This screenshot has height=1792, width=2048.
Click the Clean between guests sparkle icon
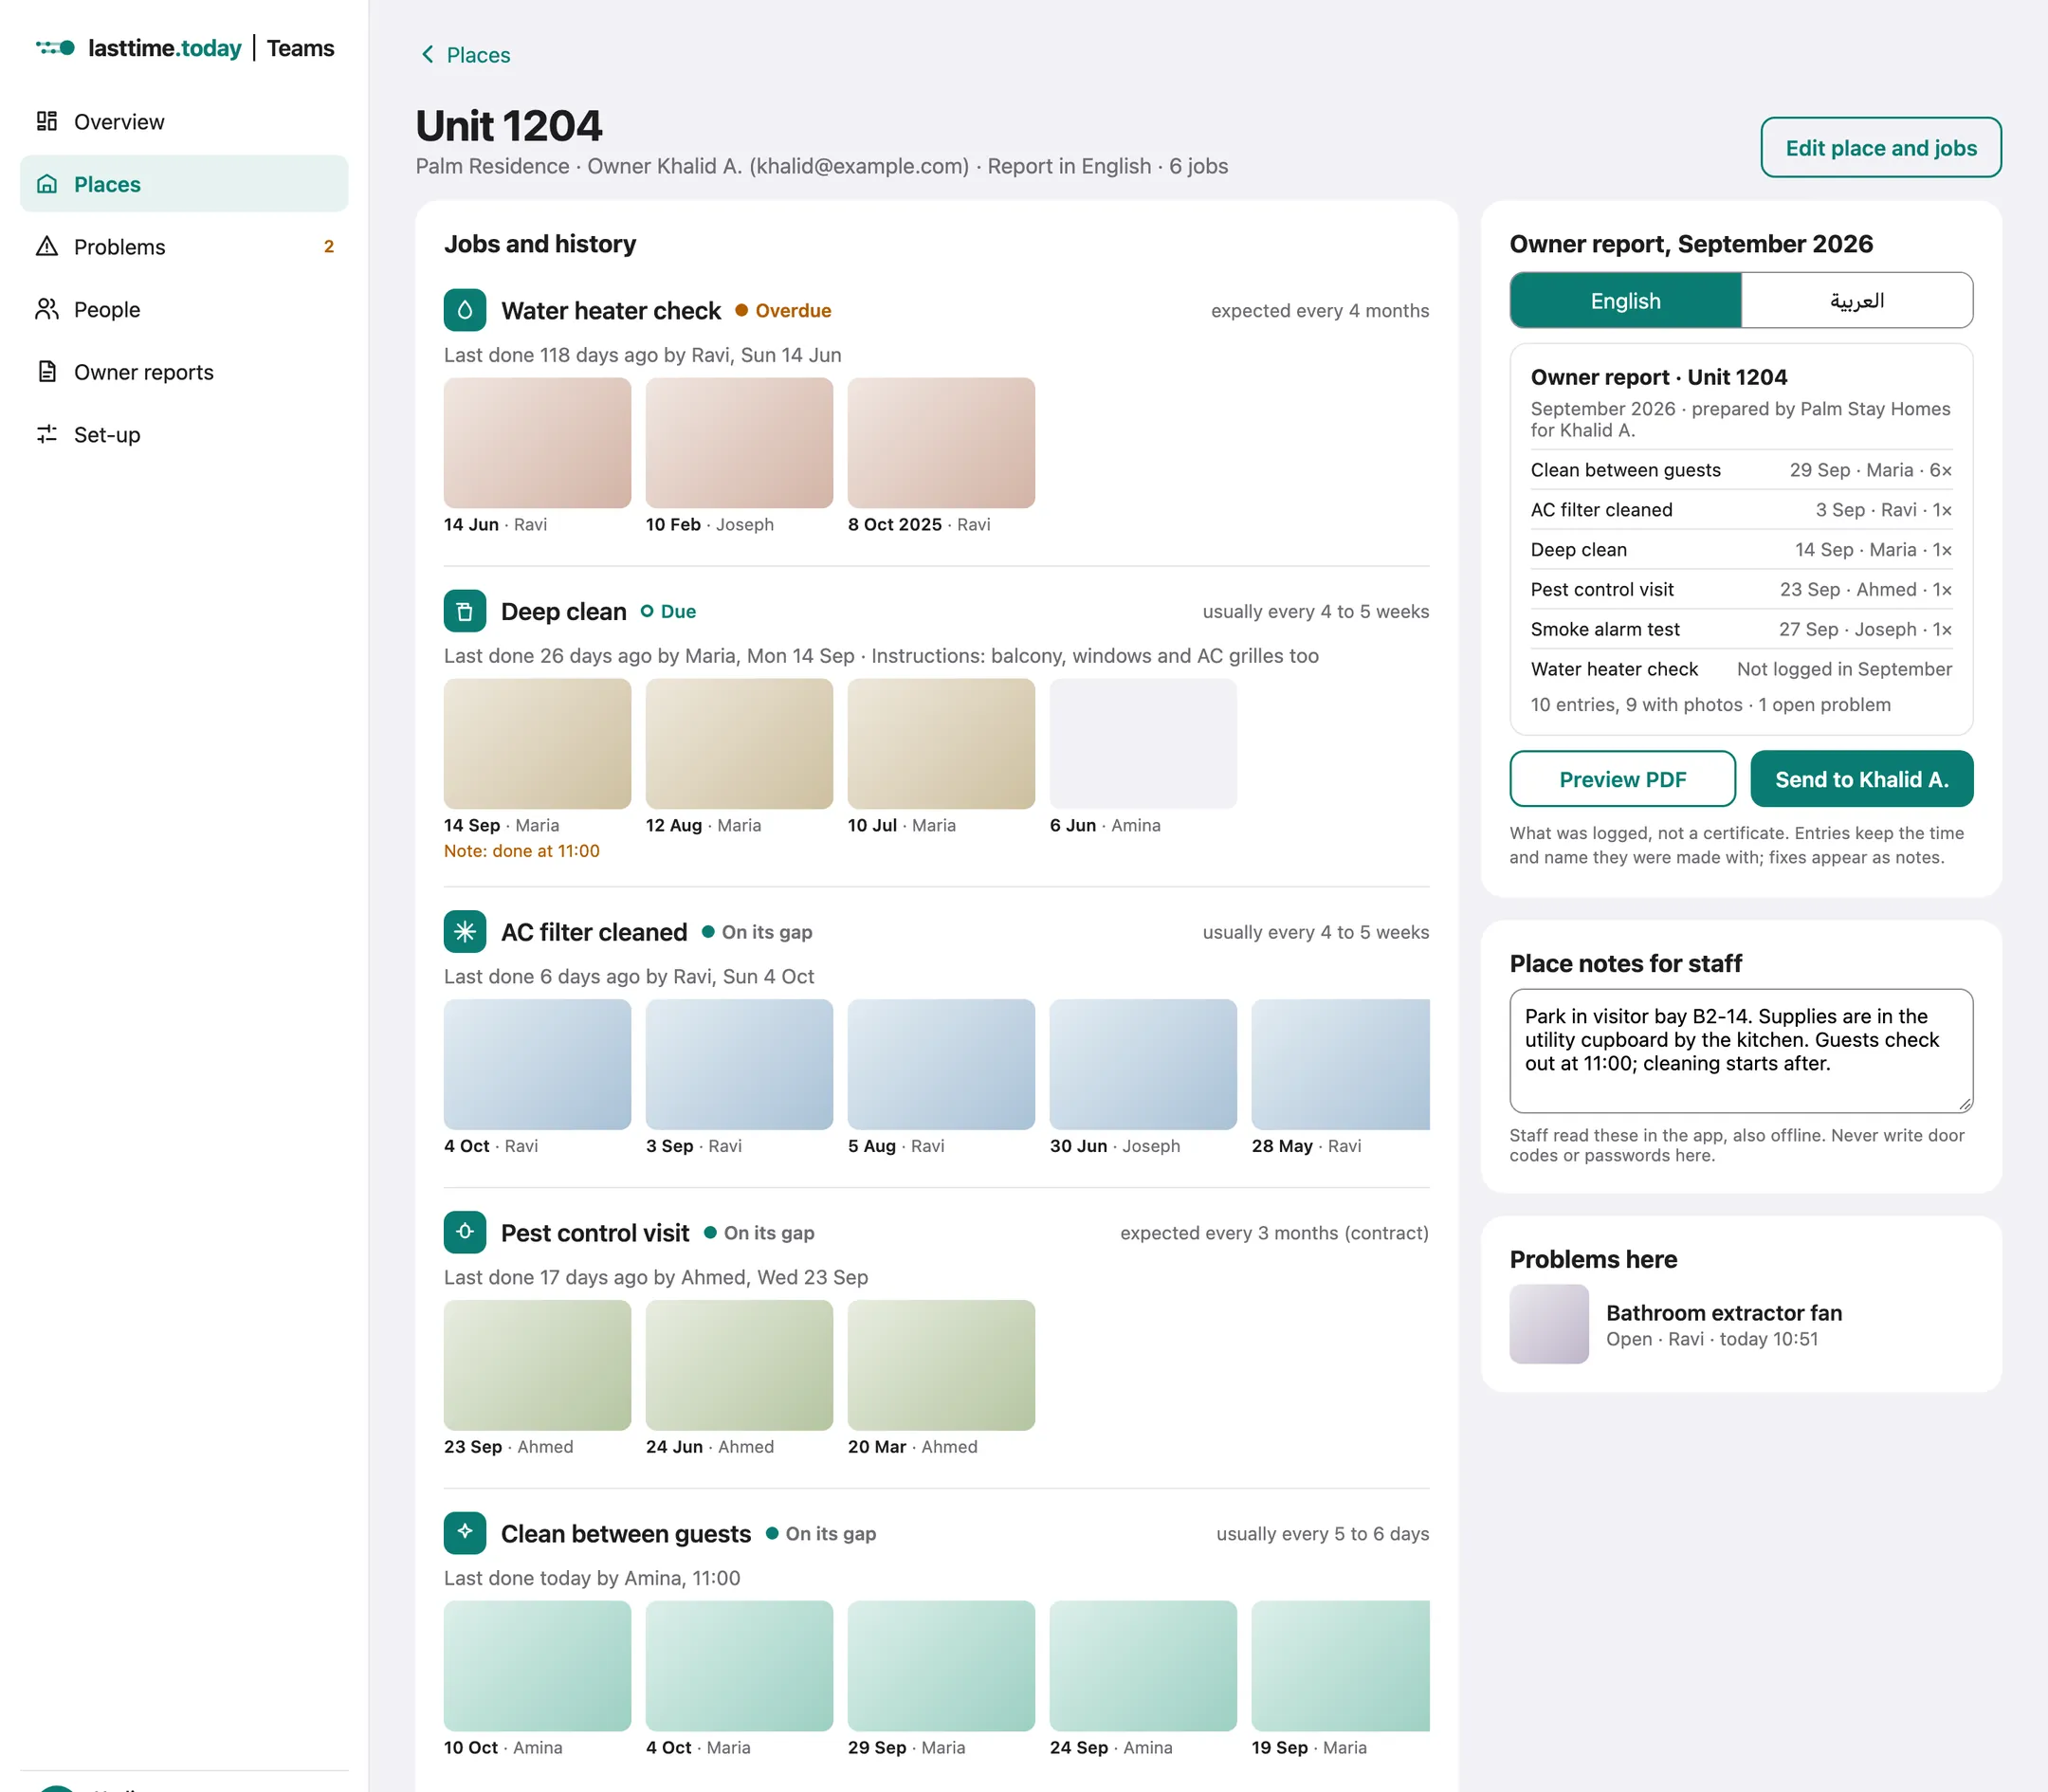point(465,1533)
